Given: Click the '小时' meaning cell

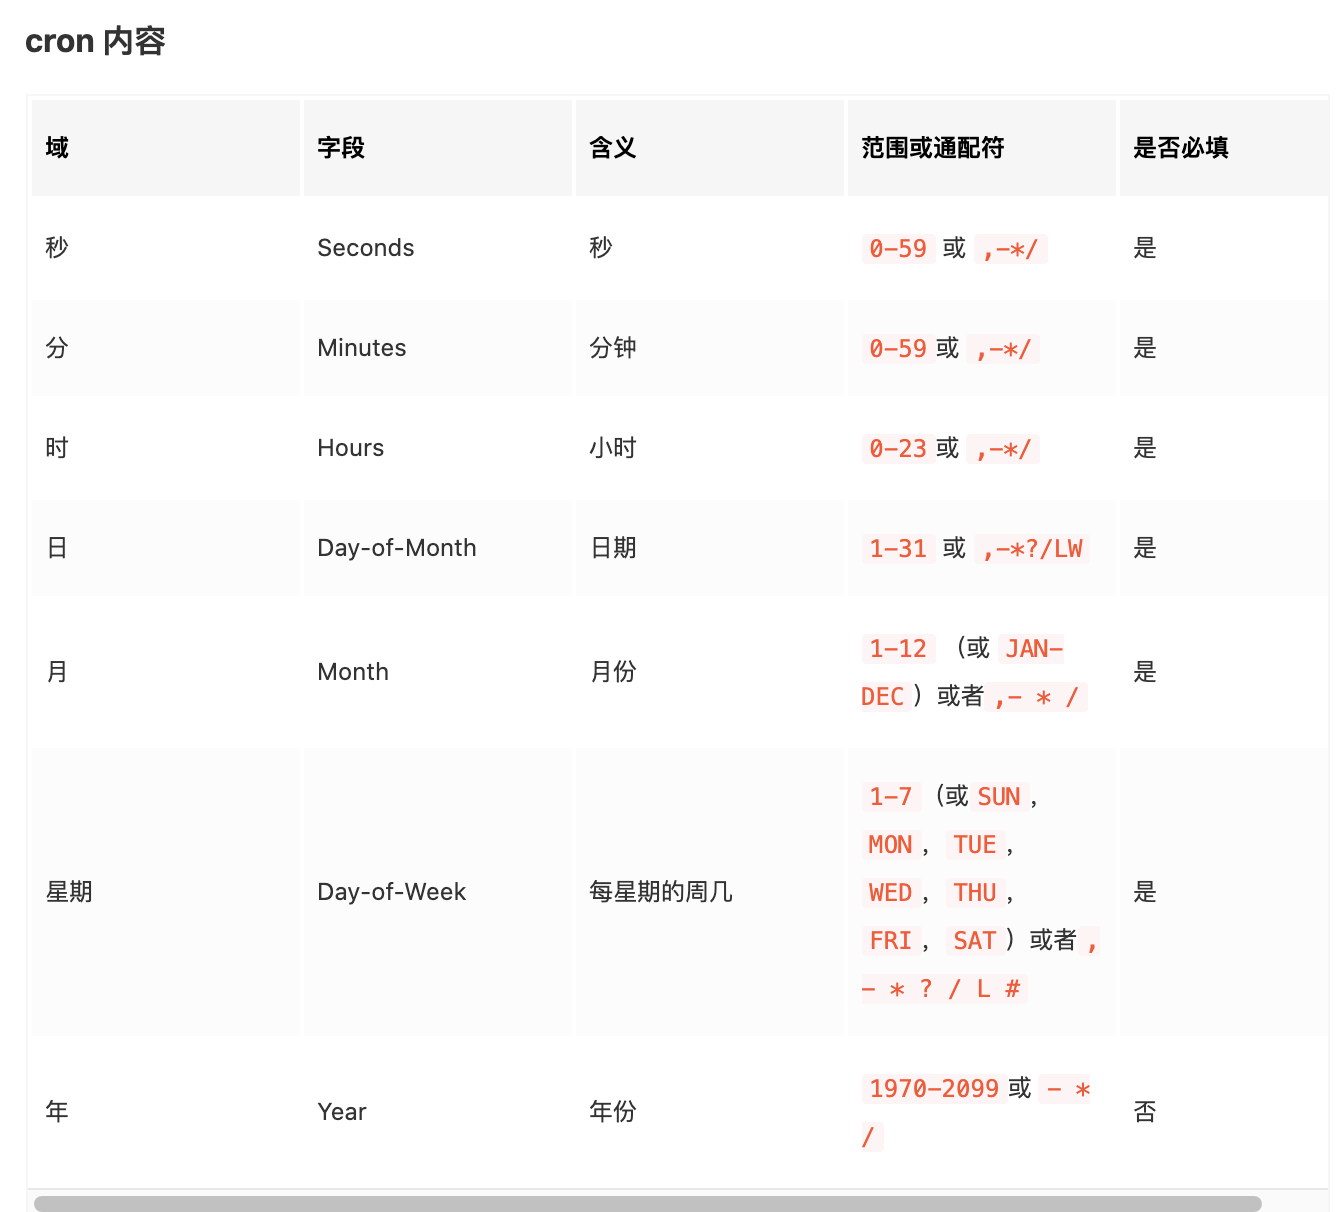Looking at the screenshot, I should pos(710,448).
